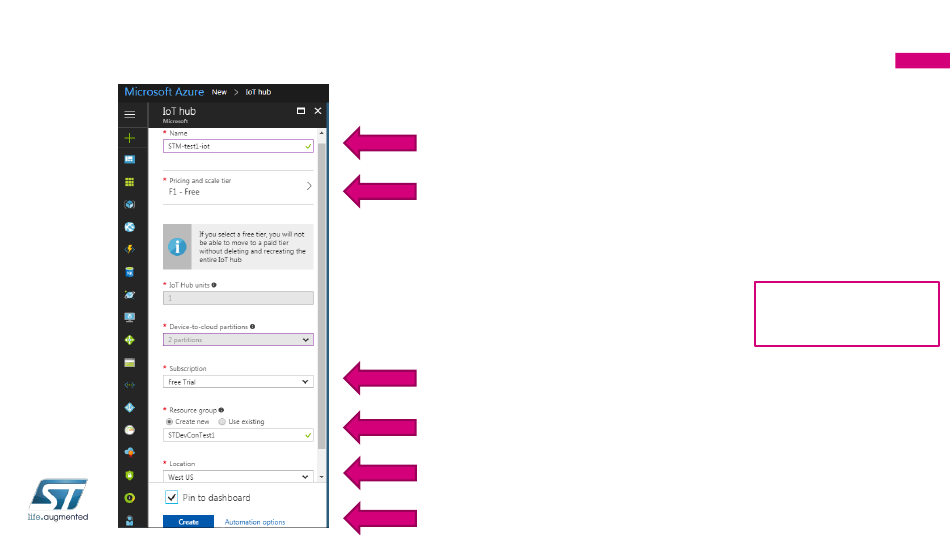Open Load balancers green diamond icon

click(130, 340)
